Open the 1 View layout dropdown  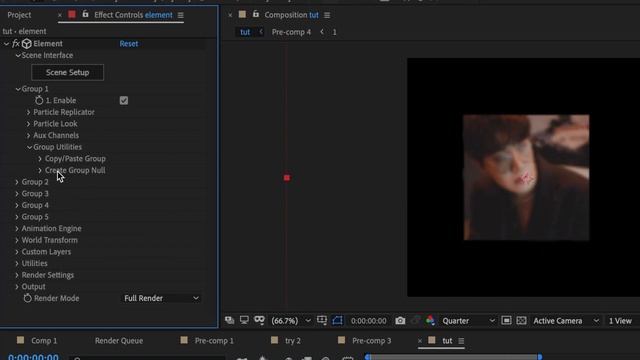click(620, 321)
